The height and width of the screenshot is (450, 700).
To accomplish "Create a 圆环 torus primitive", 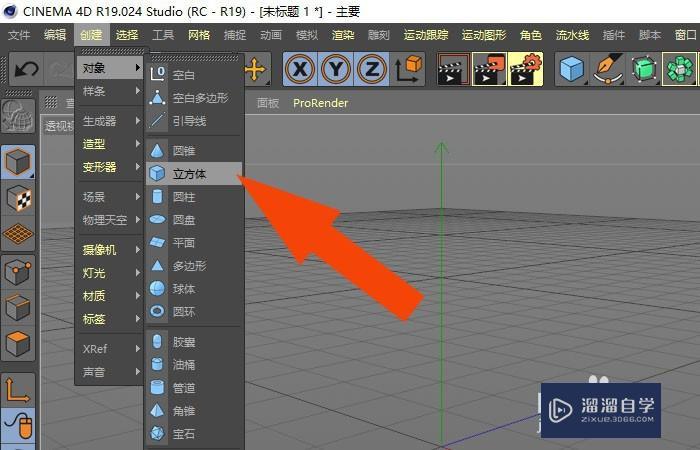I will pyautogui.click(x=195, y=312).
